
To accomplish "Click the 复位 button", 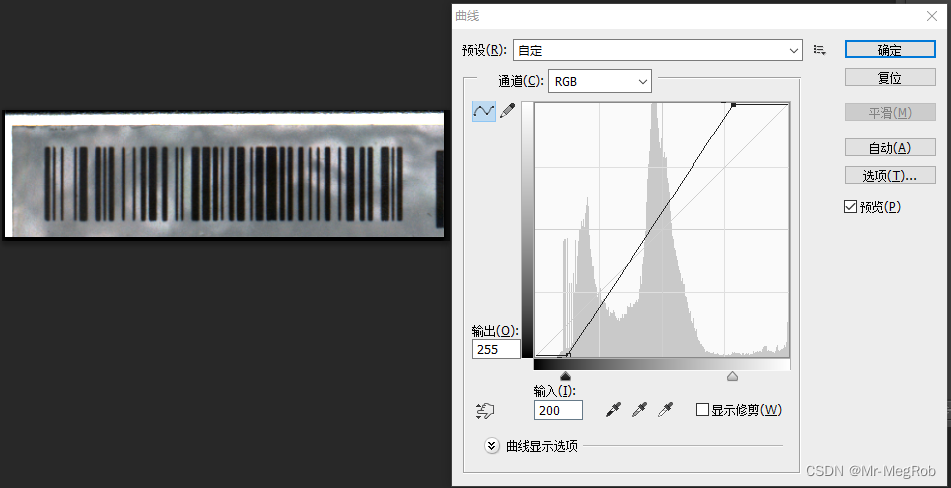I will (890, 78).
